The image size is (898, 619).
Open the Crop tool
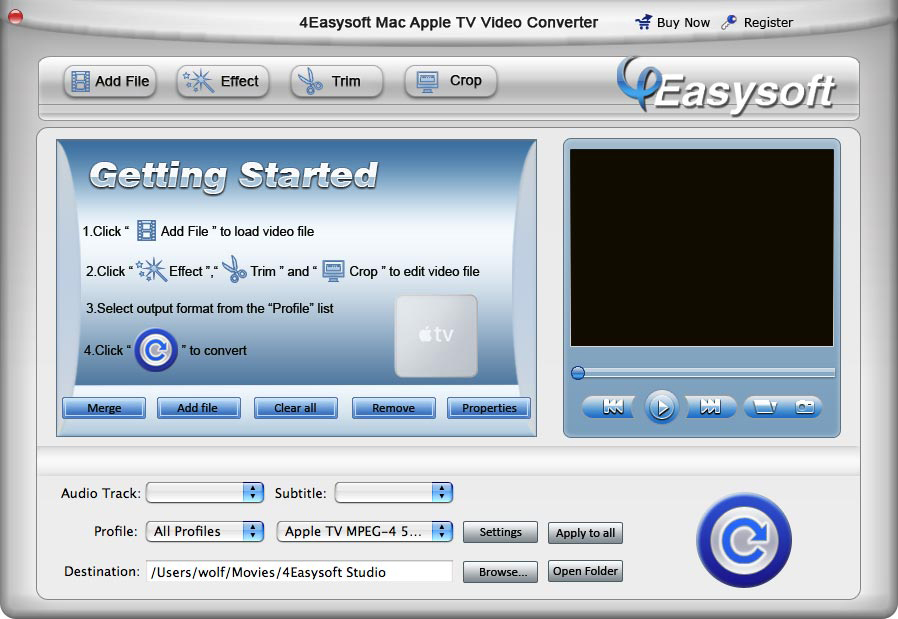coord(451,81)
